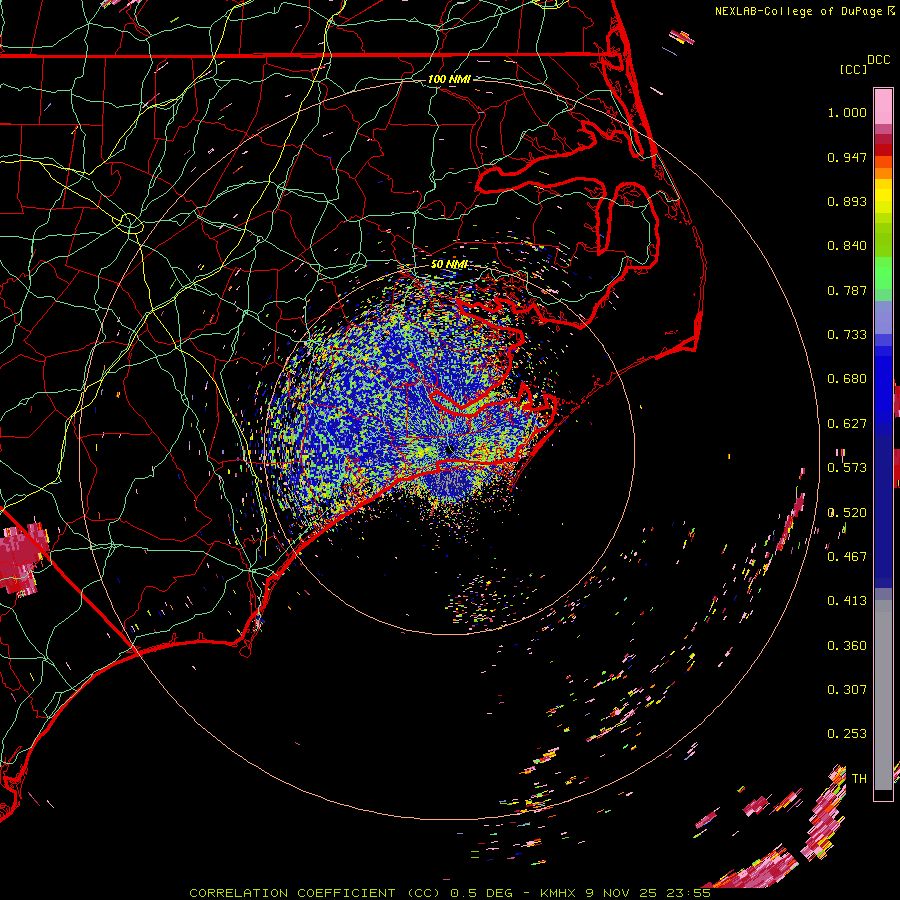
Task: Click the CORRELATION COEFFICIENT (CC) caption text
Action: pyautogui.click(x=315, y=893)
